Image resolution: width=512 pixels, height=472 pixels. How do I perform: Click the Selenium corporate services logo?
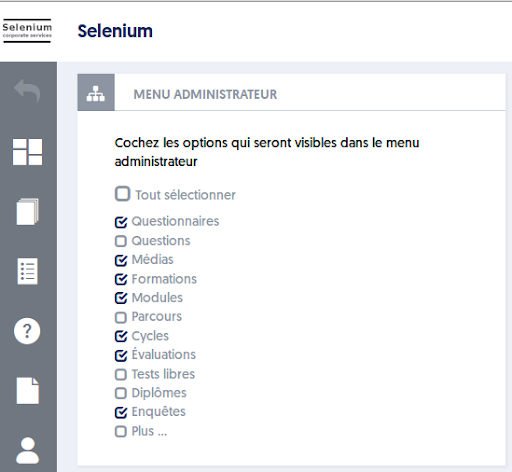click(27, 31)
